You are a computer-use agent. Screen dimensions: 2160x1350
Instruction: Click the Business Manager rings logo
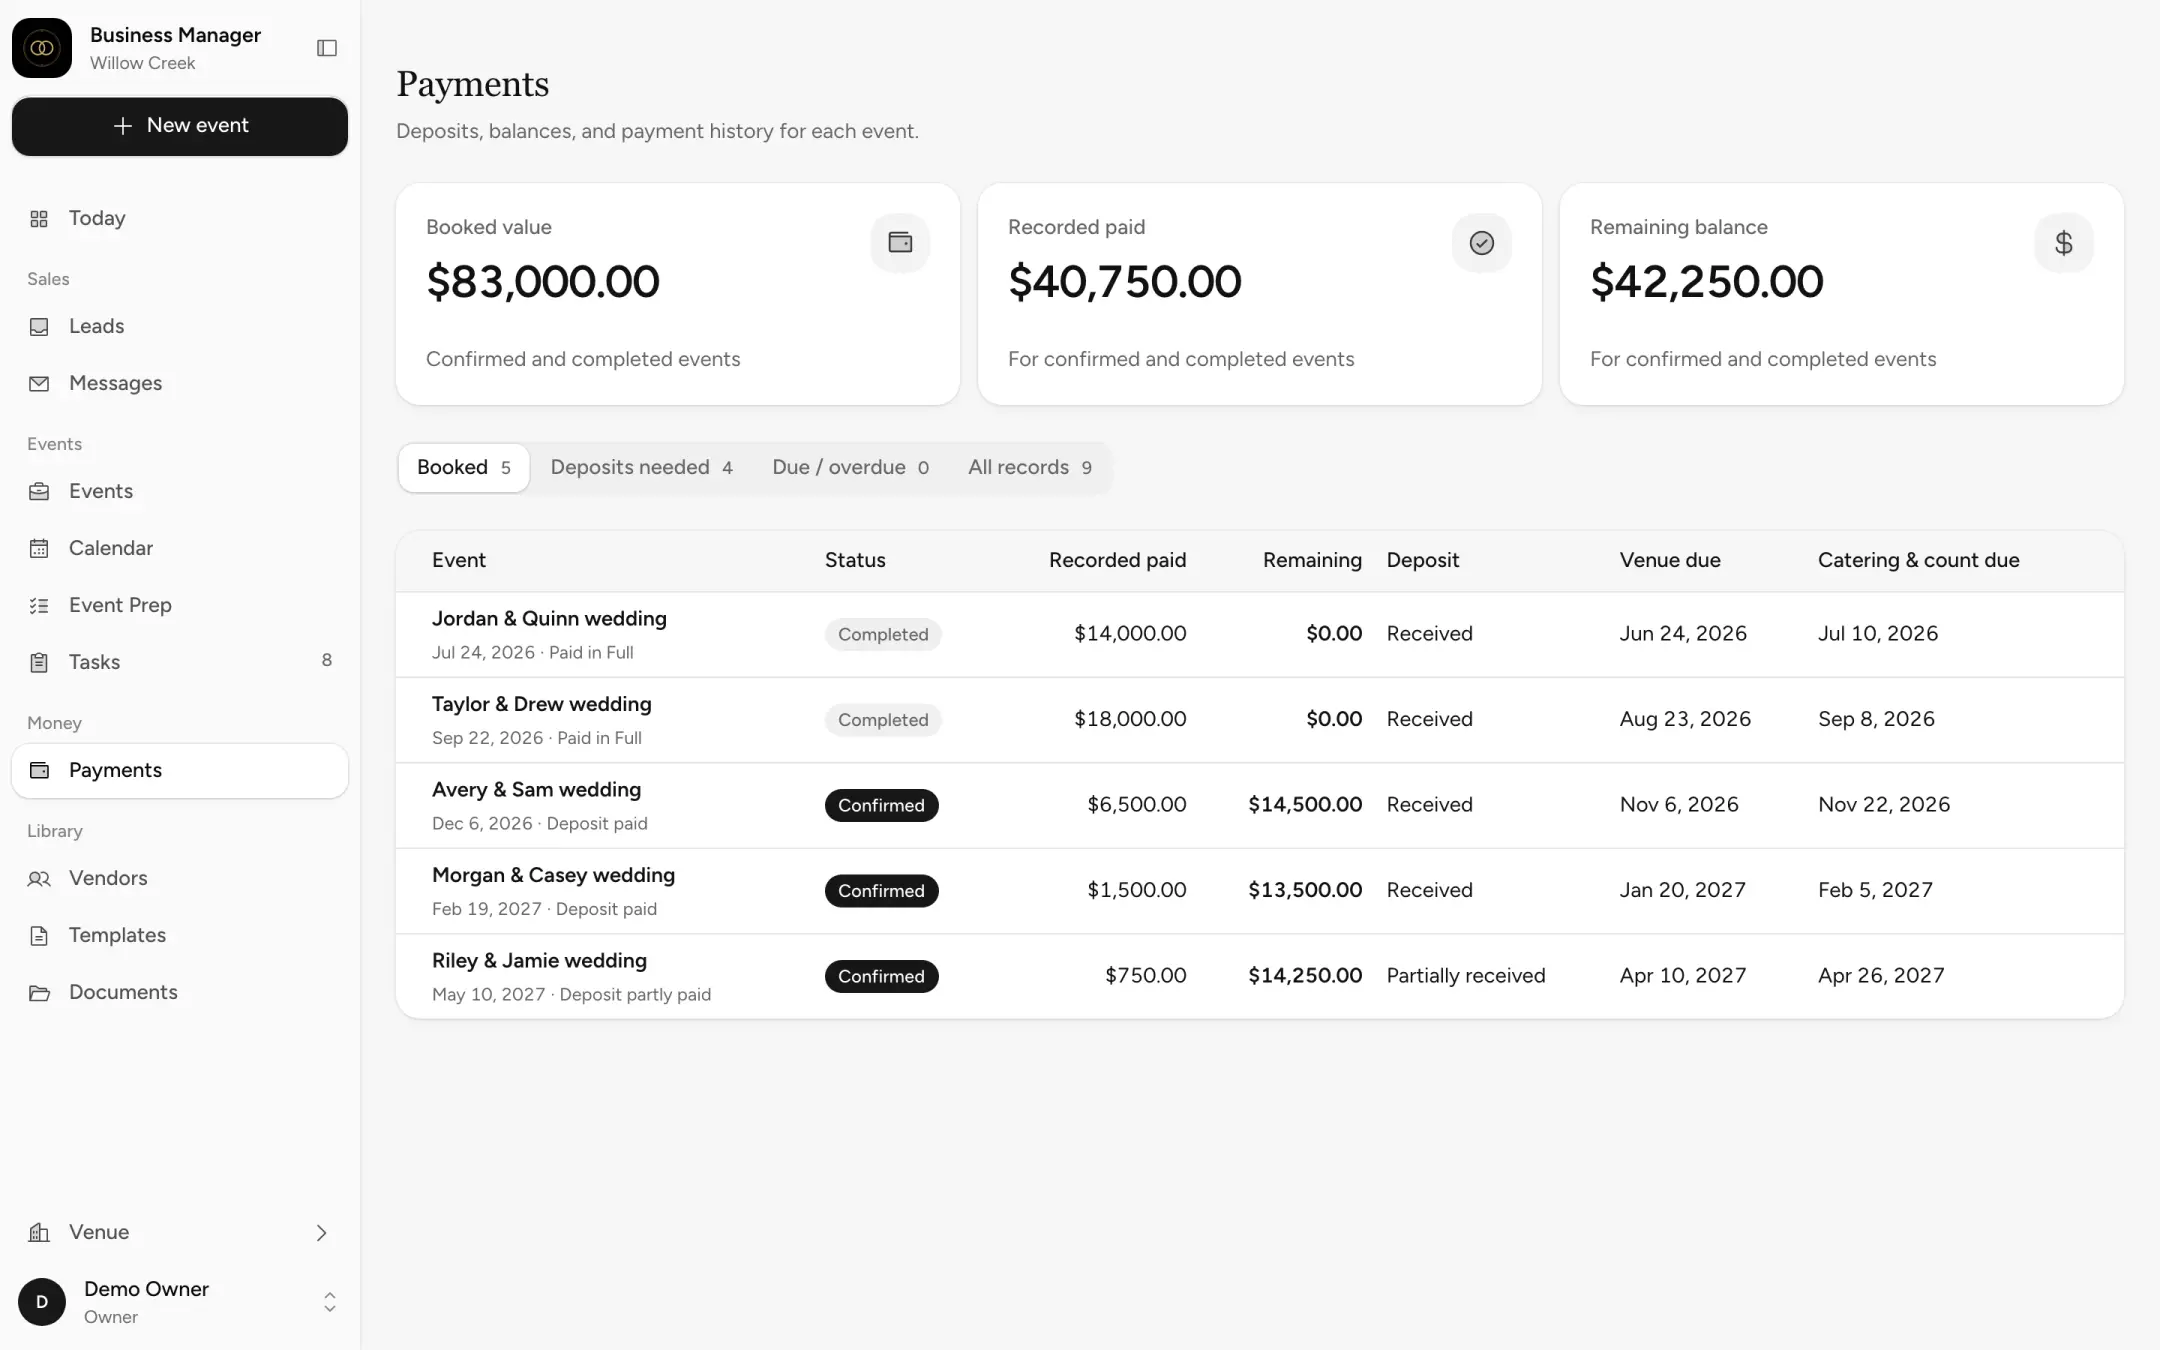point(42,48)
